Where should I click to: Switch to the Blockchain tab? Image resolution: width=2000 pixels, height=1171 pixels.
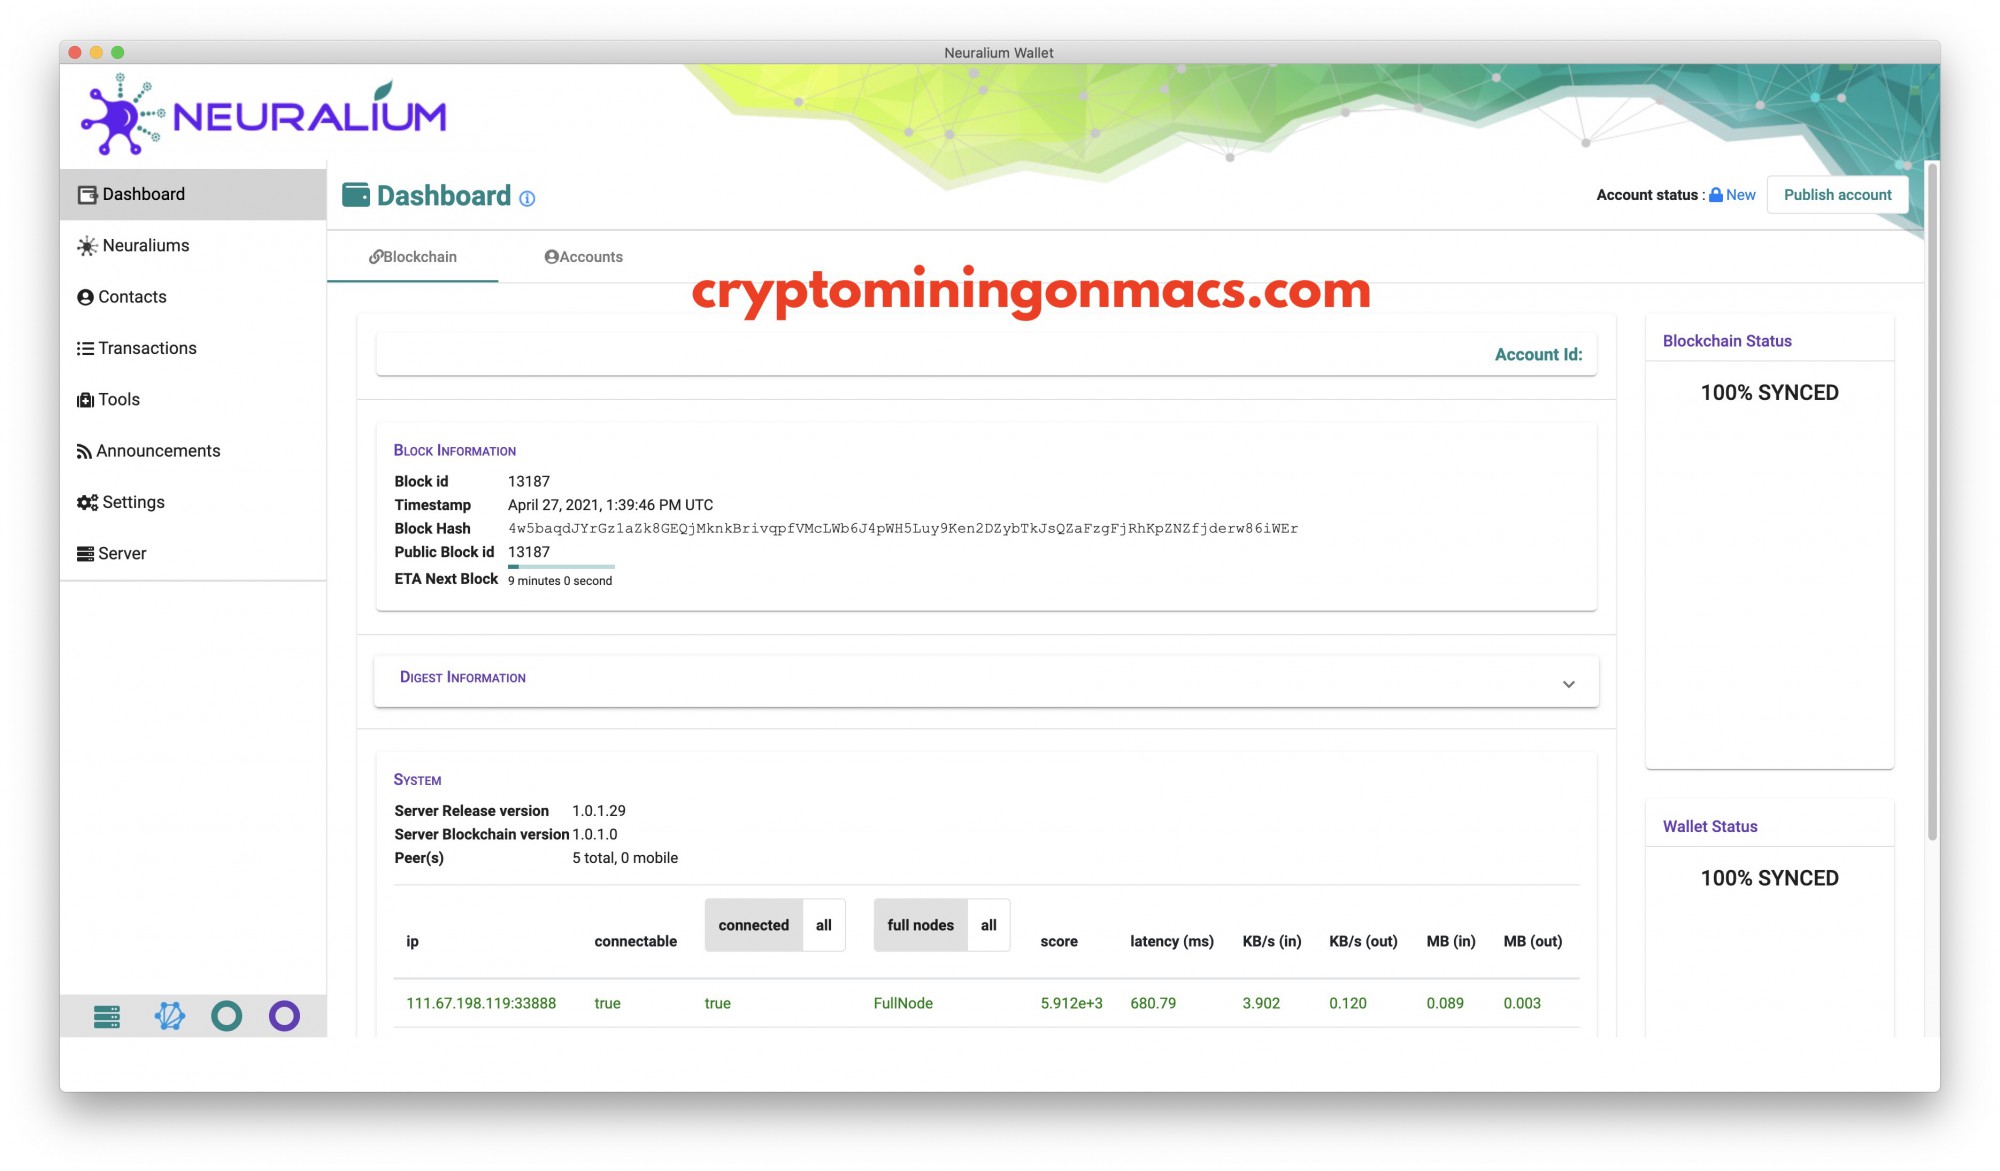click(x=413, y=255)
